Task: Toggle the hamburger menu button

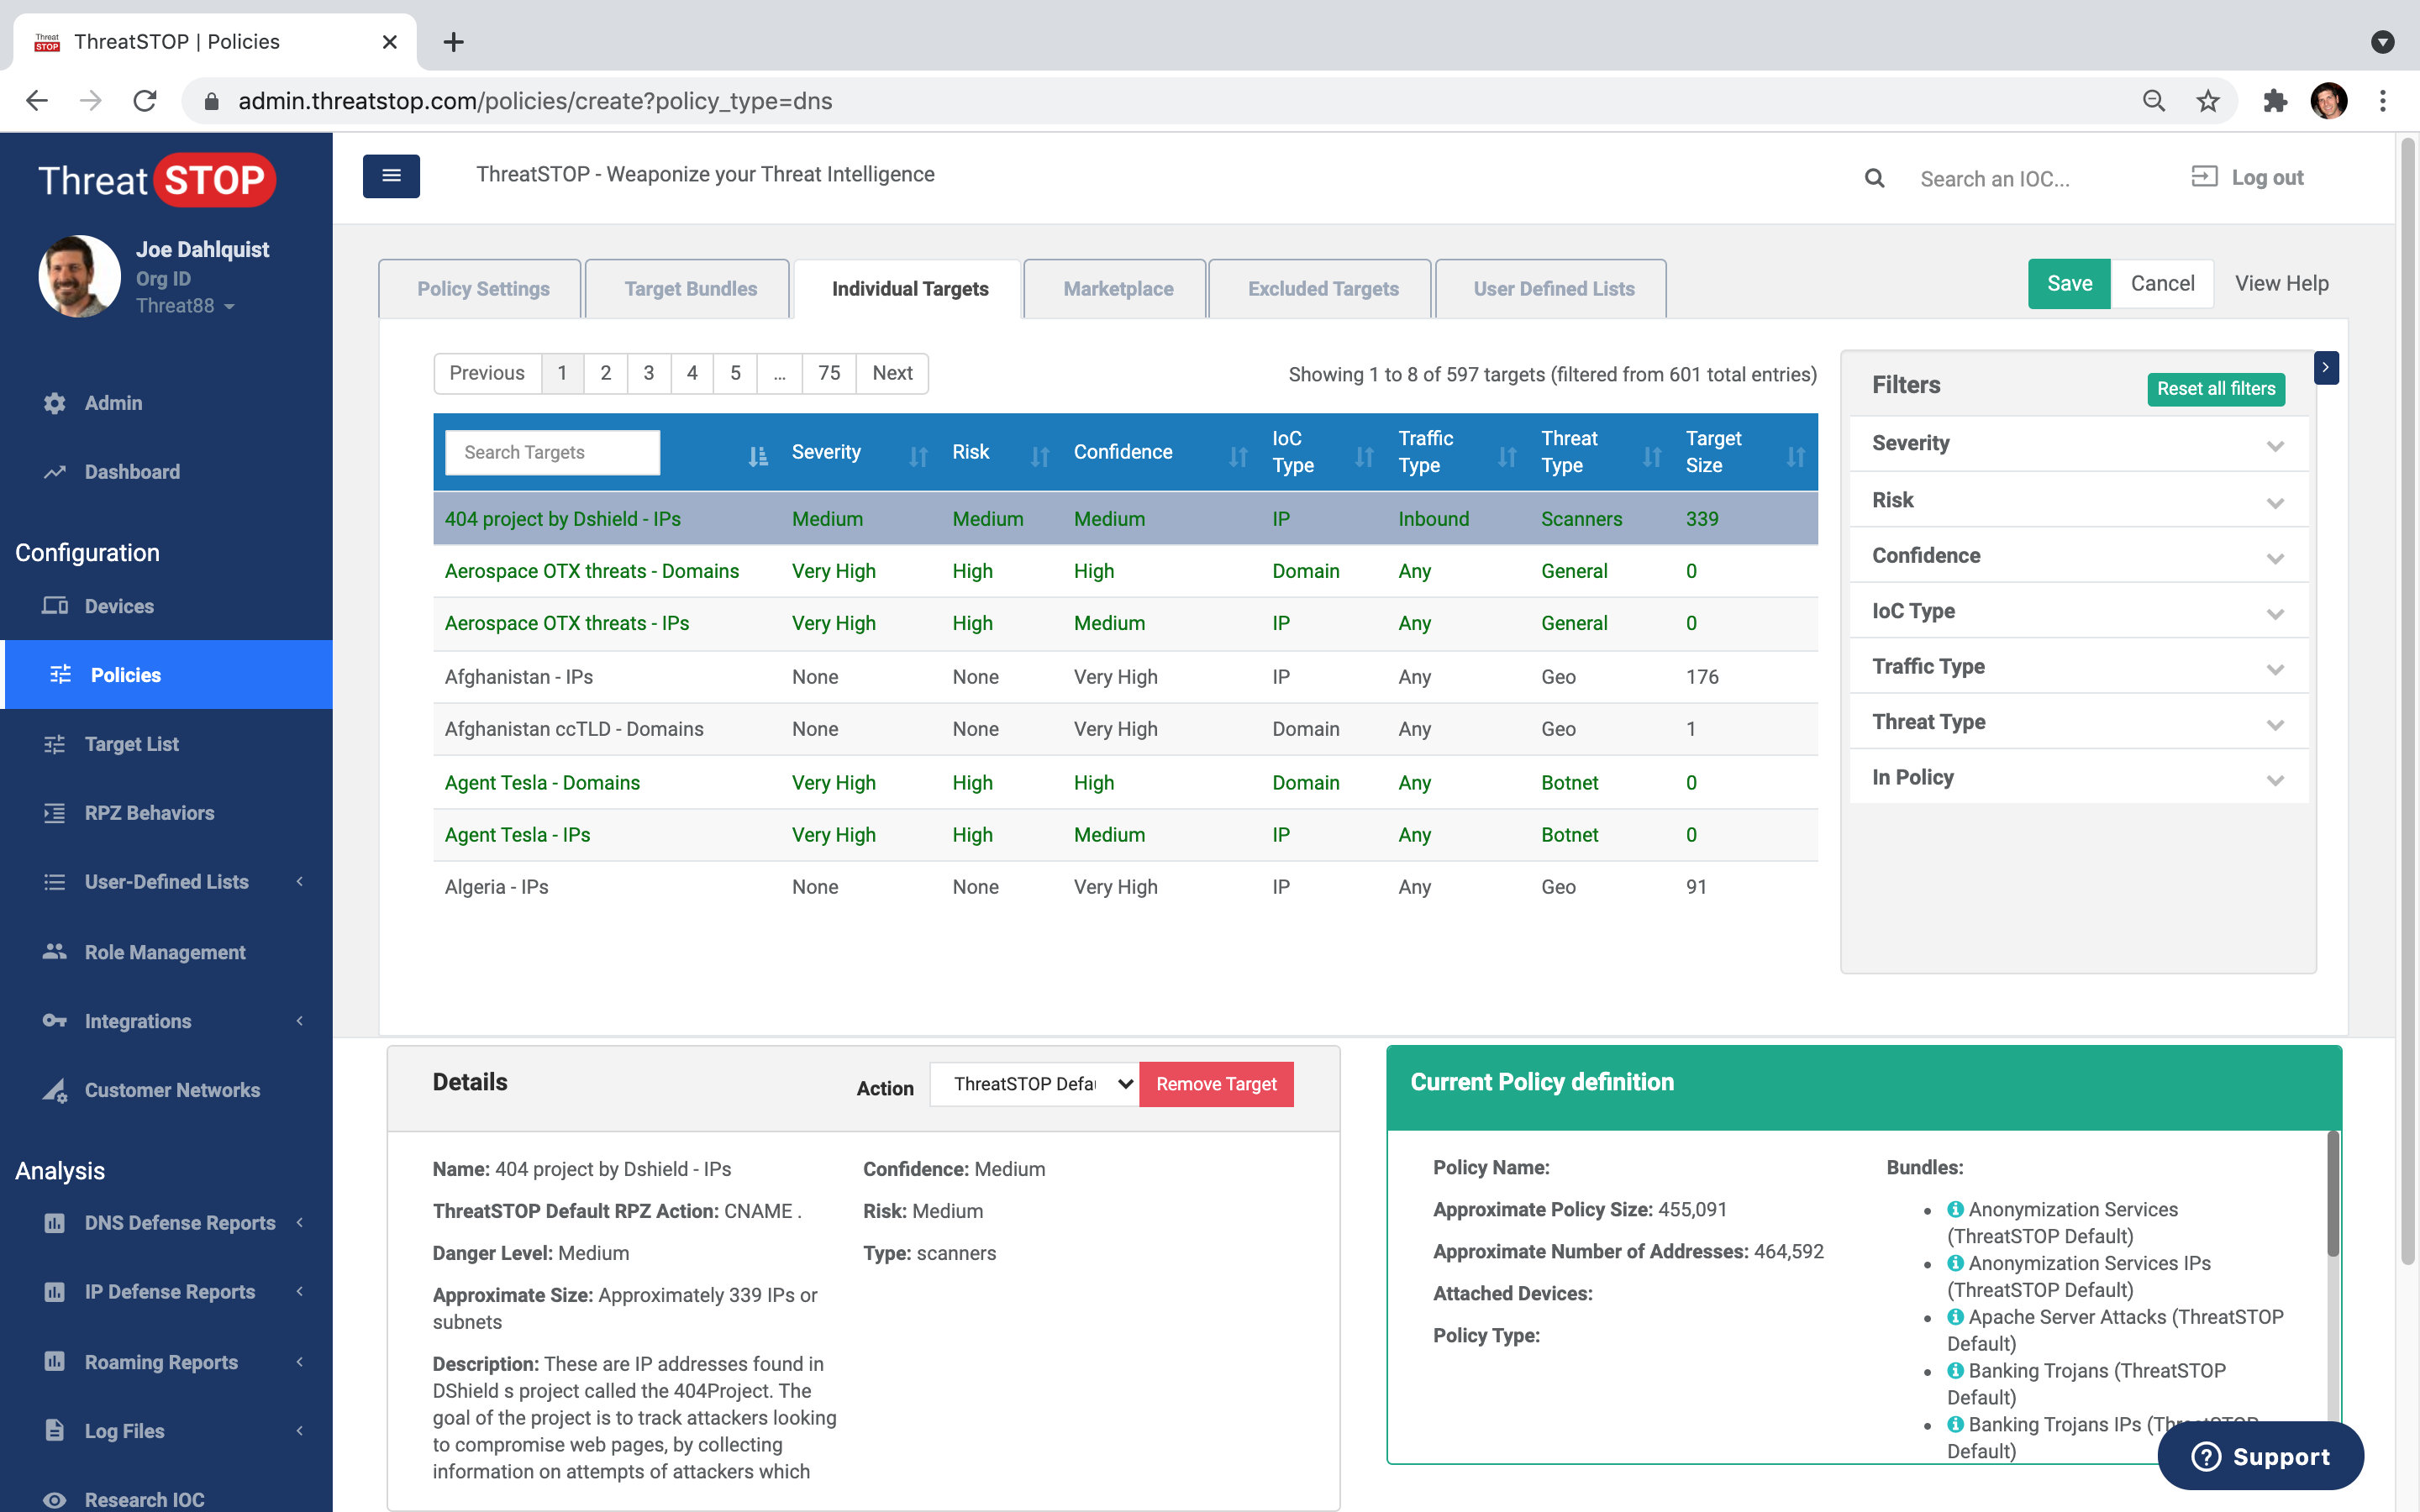Action: click(391, 176)
